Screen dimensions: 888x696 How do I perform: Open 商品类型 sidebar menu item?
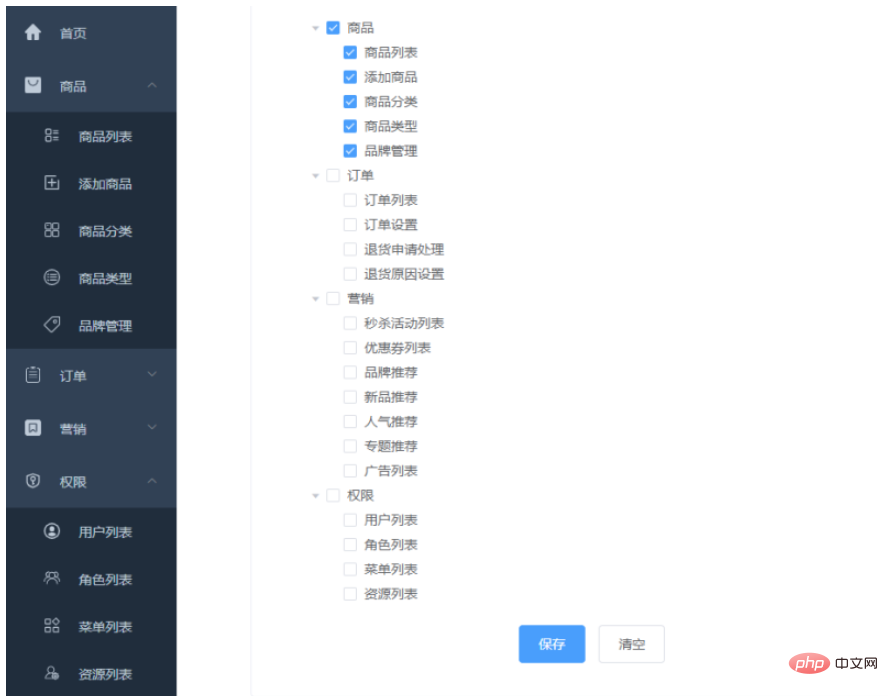91,278
